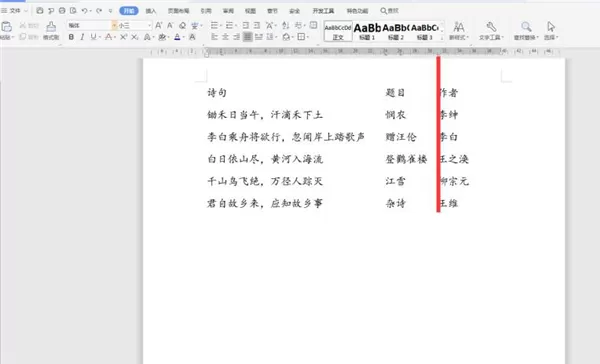Toggle the center alignment button
The image size is (600, 364).
pos(225,37)
